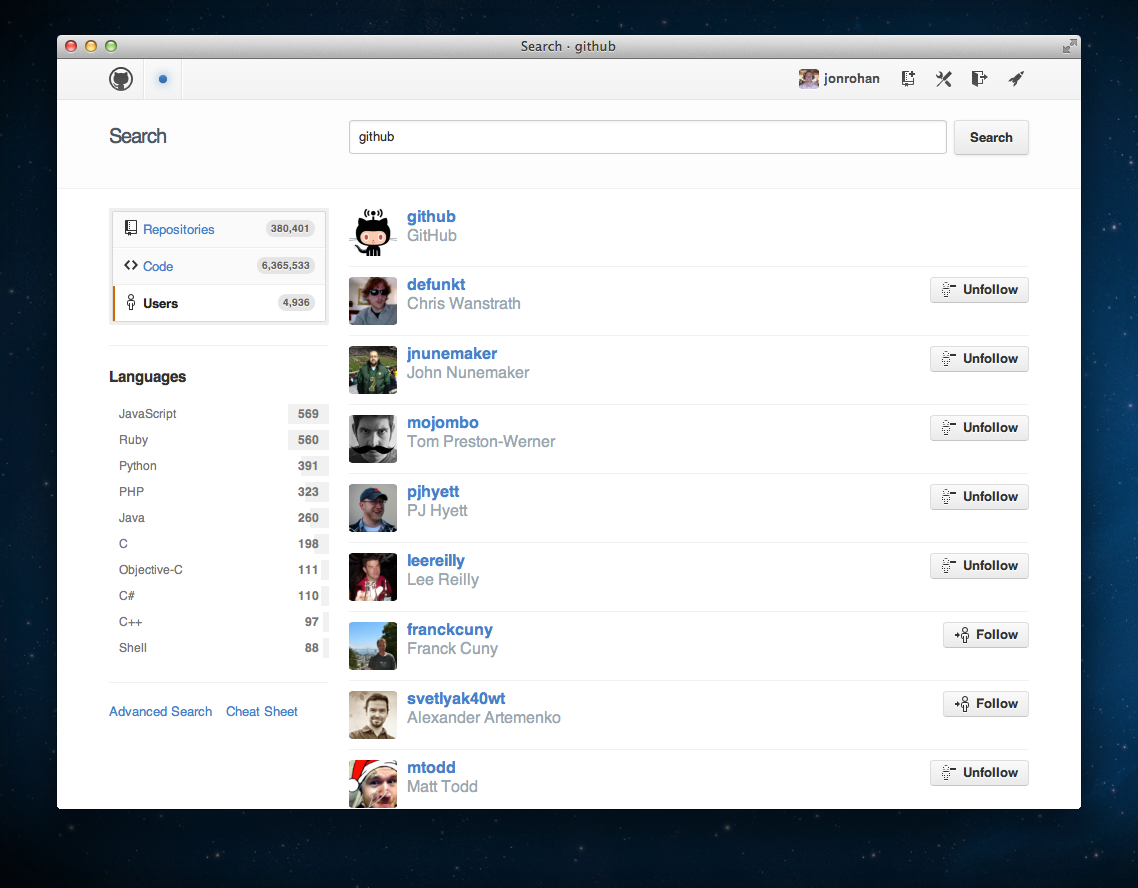This screenshot has height=888, width=1138.
Task: Switch to the Code results tab
Action: 158,266
